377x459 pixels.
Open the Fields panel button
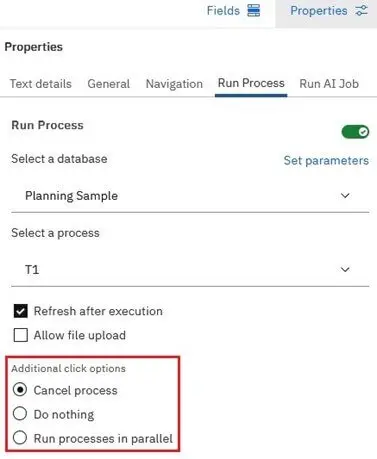pyautogui.click(x=233, y=11)
